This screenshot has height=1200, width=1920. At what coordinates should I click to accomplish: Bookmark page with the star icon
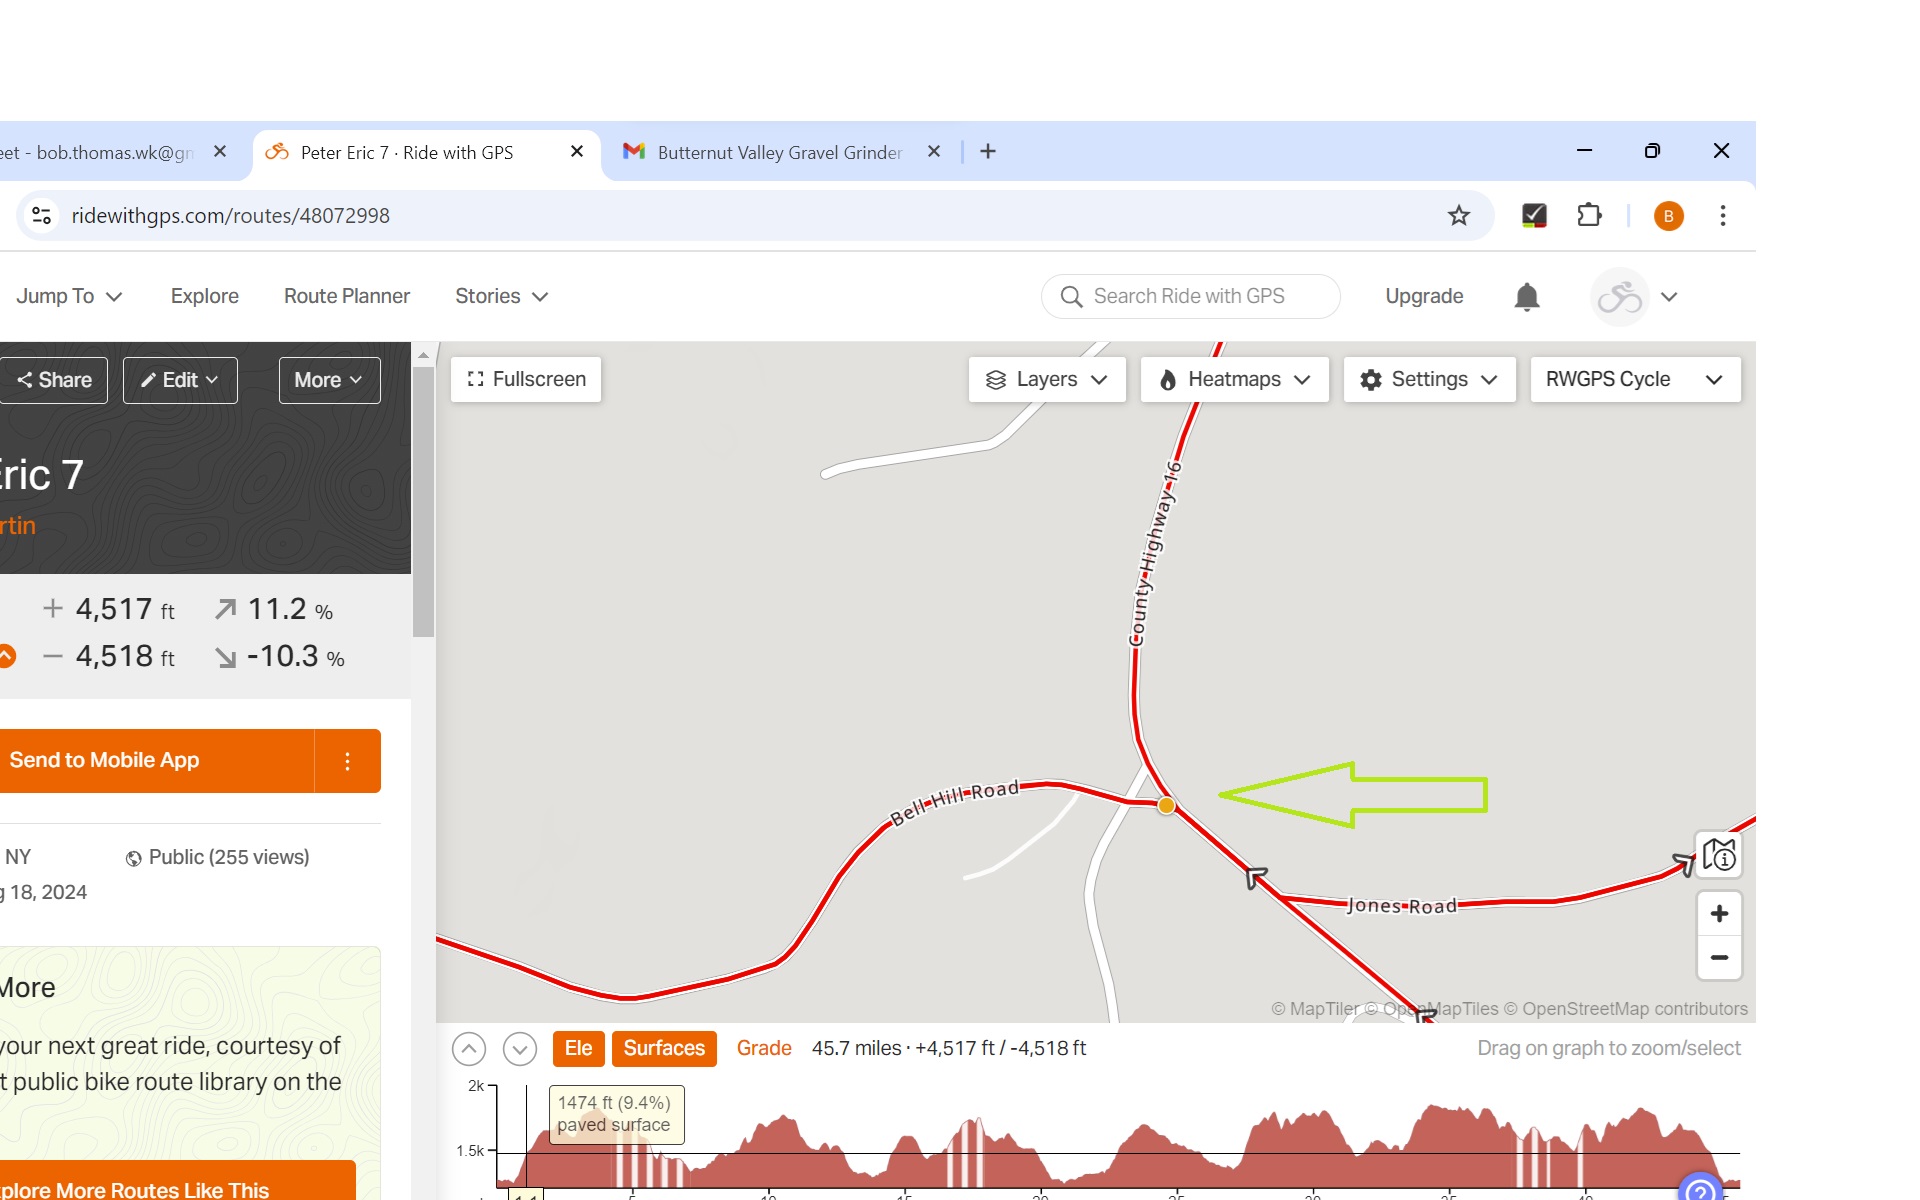point(1458,216)
